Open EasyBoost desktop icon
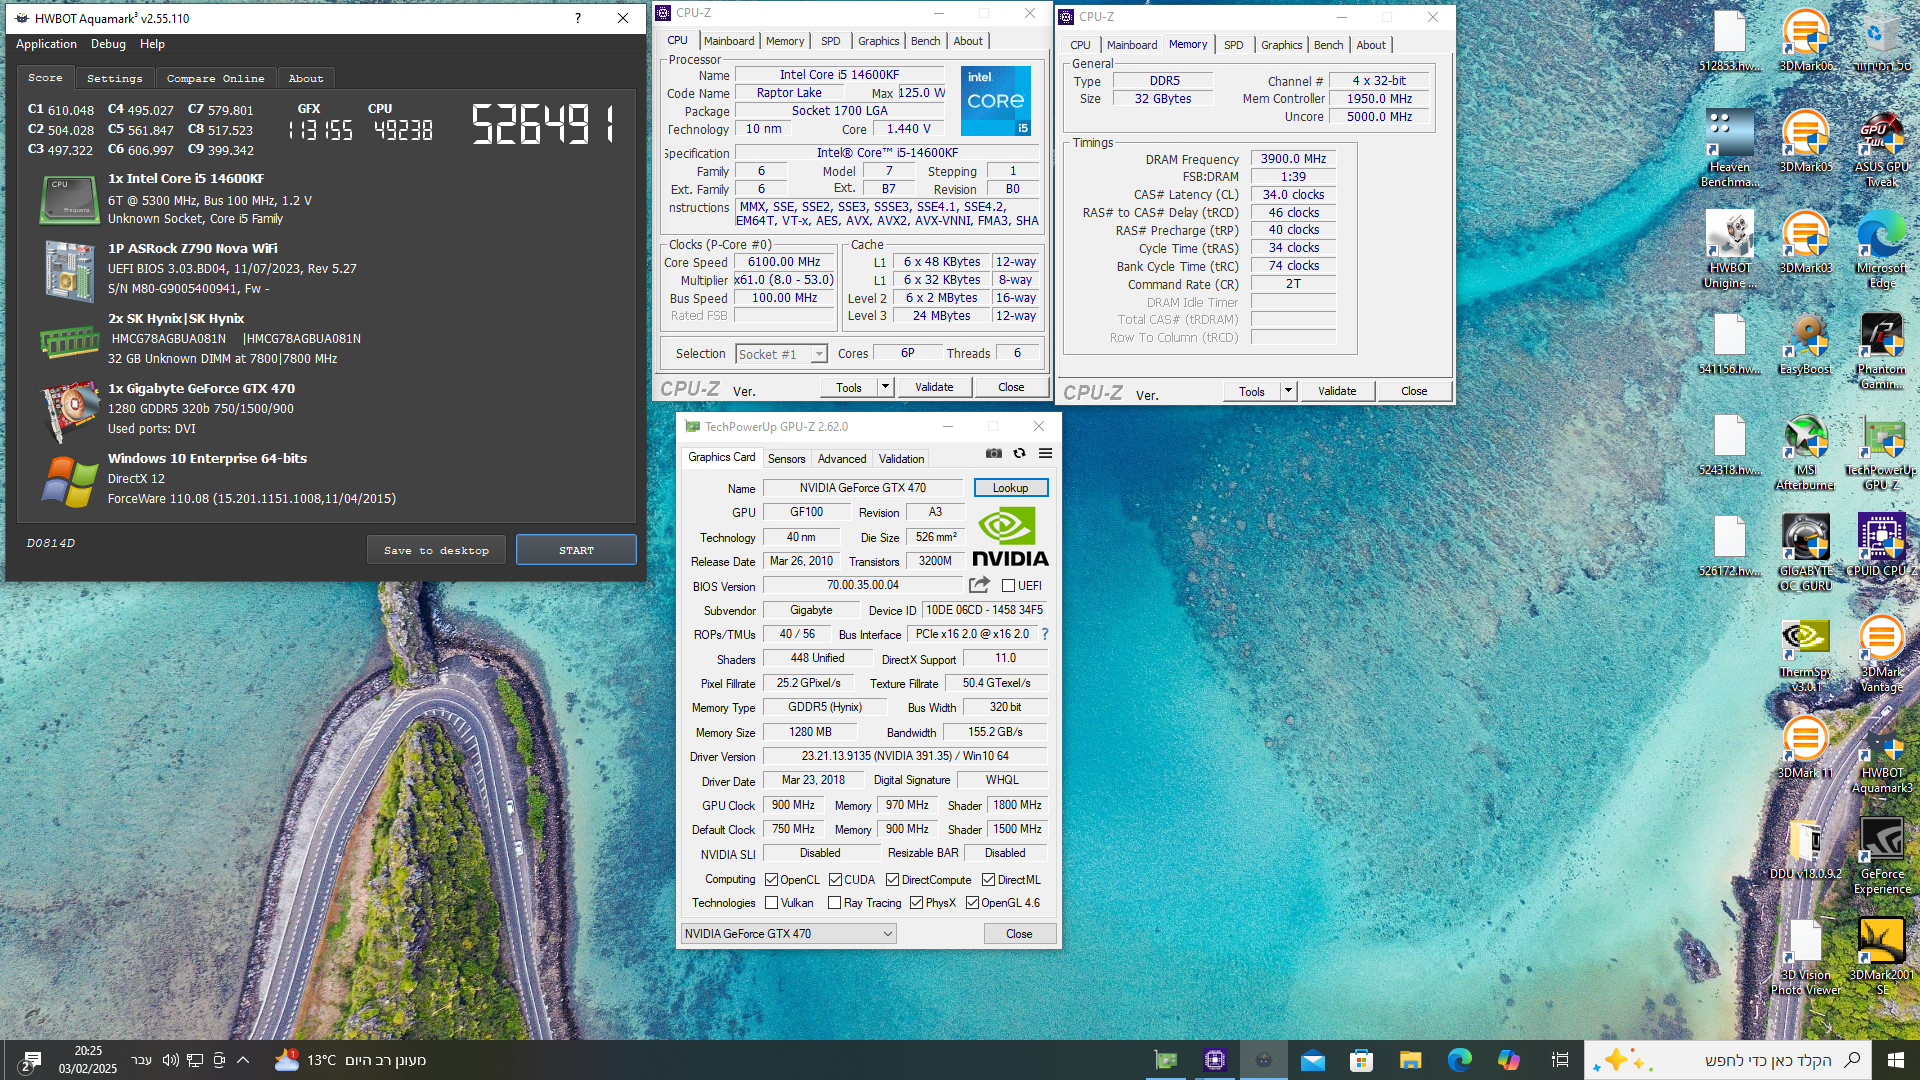Screen dimensions: 1920x1080 [x=1805, y=343]
